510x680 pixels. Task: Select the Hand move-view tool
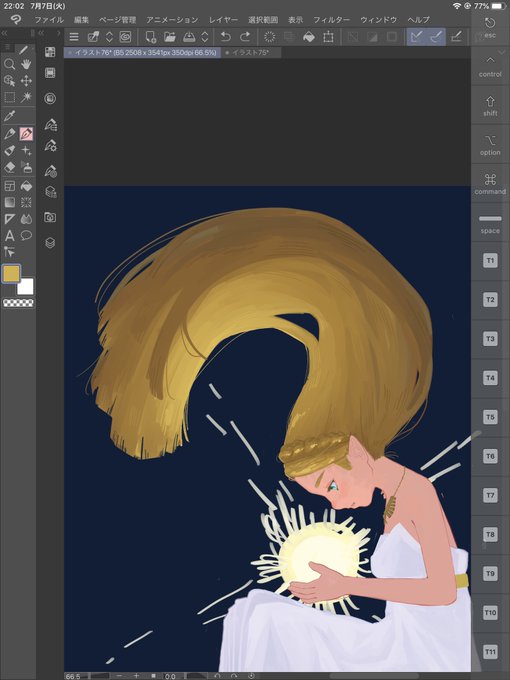(26, 65)
